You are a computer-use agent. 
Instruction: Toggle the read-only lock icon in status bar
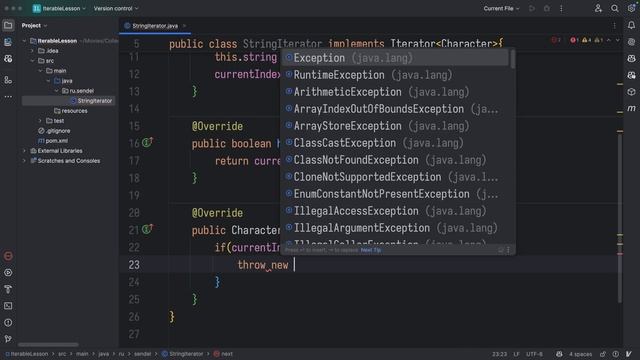pyautogui.click(x=603, y=354)
